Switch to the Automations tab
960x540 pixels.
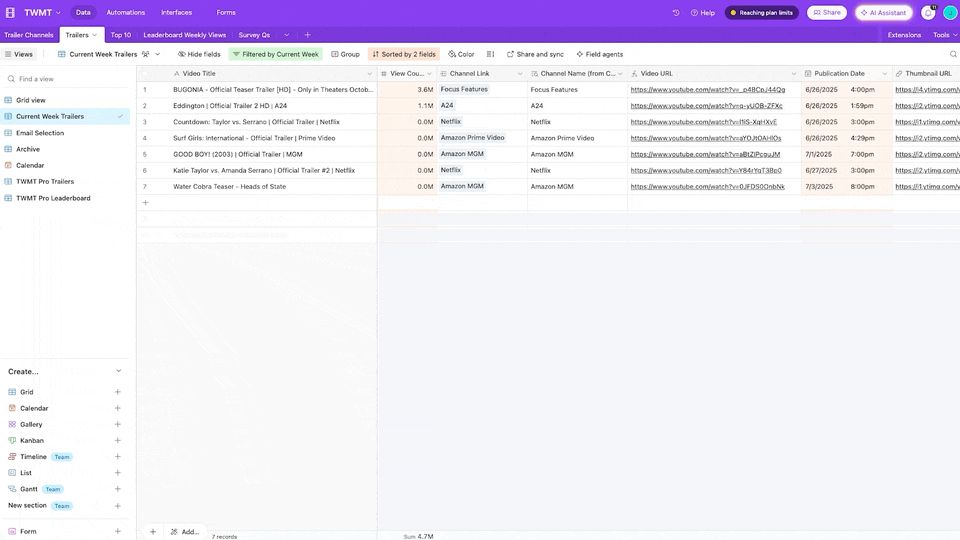[126, 12]
